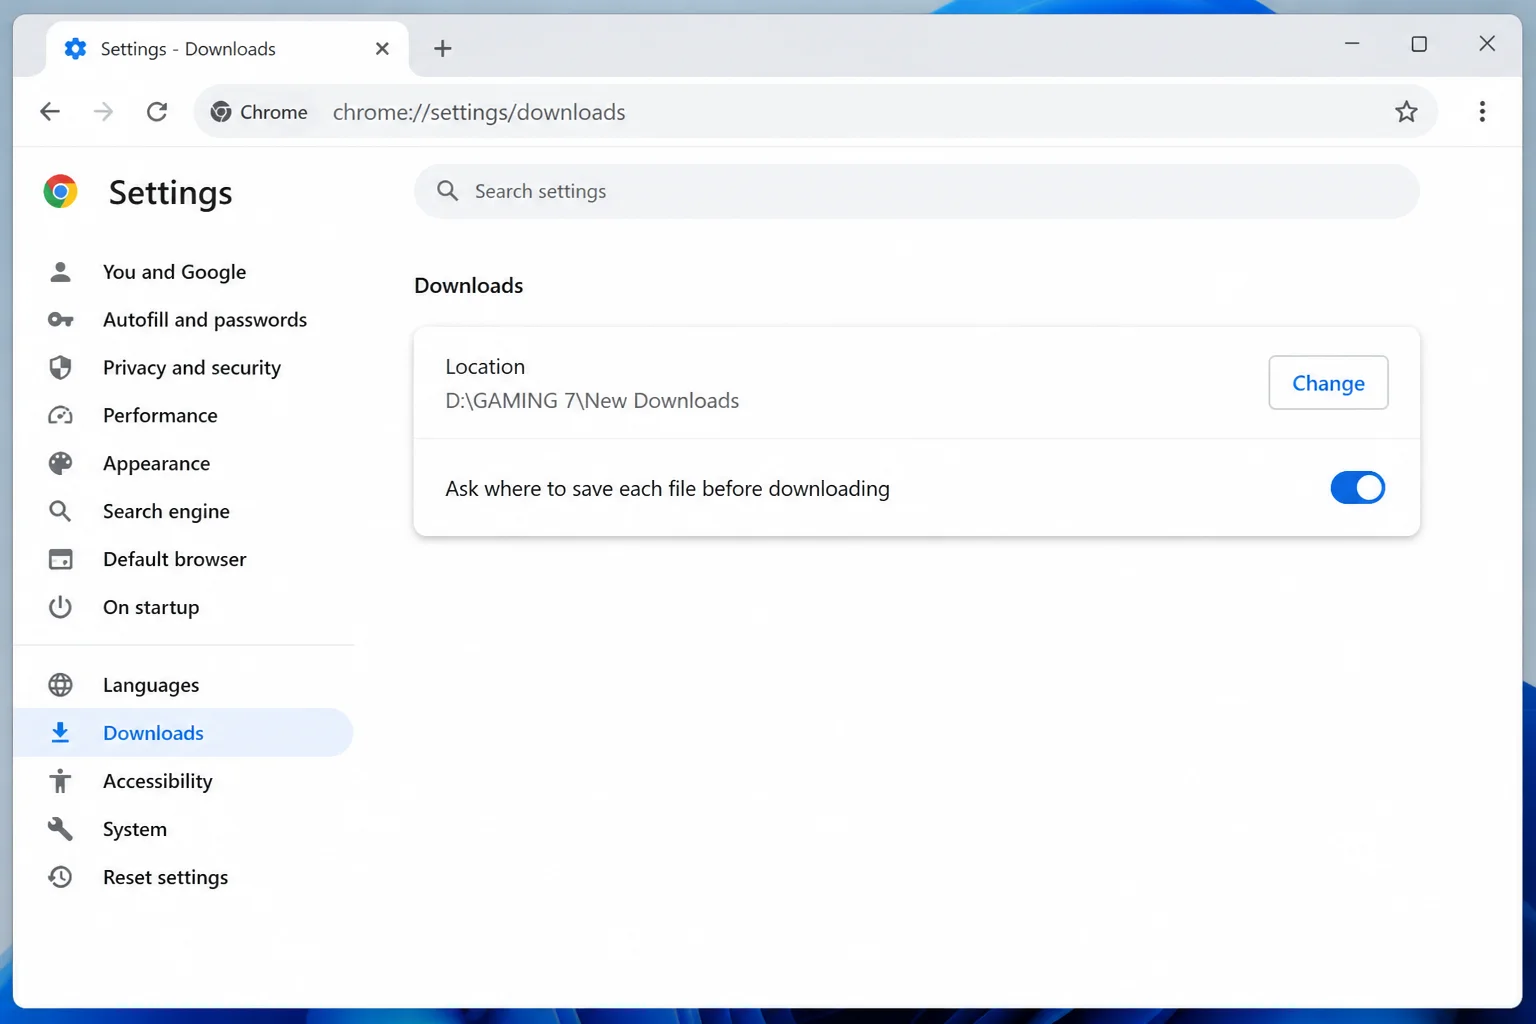Click the forward navigation arrow
The height and width of the screenshot is (1024, 1536).
coord(103,112)
